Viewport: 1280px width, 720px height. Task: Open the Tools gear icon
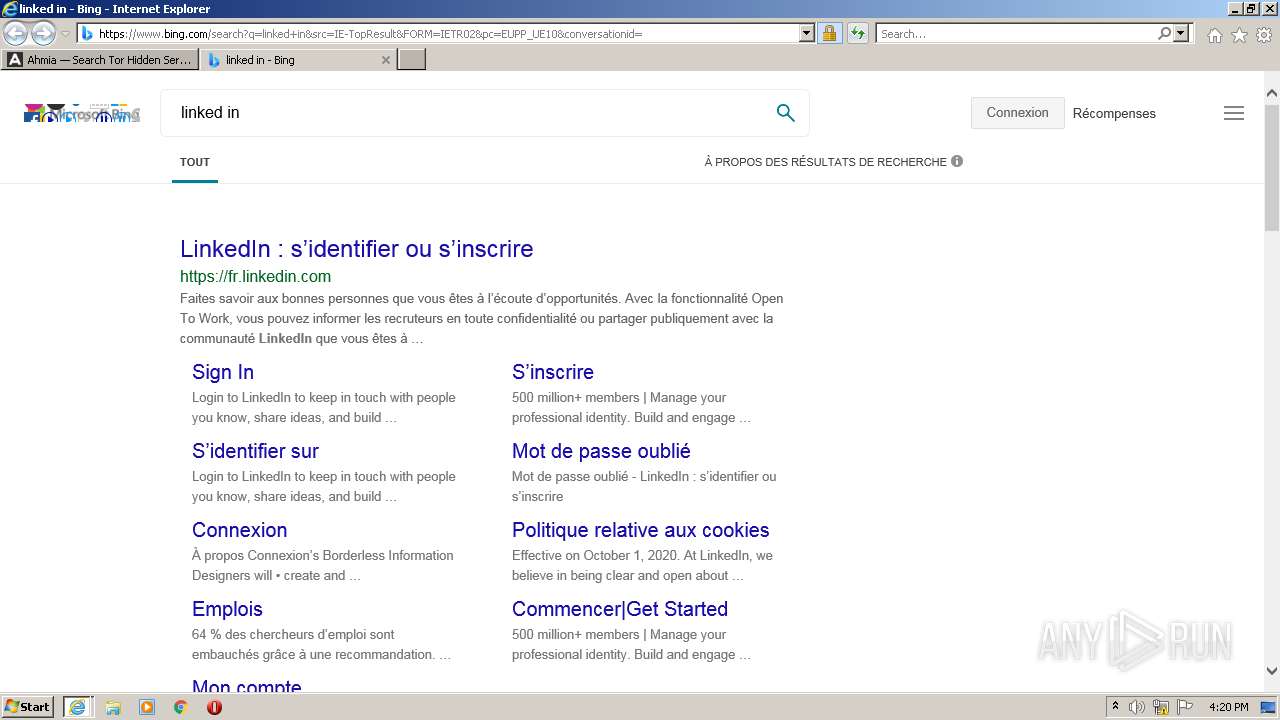(1264, 35)
